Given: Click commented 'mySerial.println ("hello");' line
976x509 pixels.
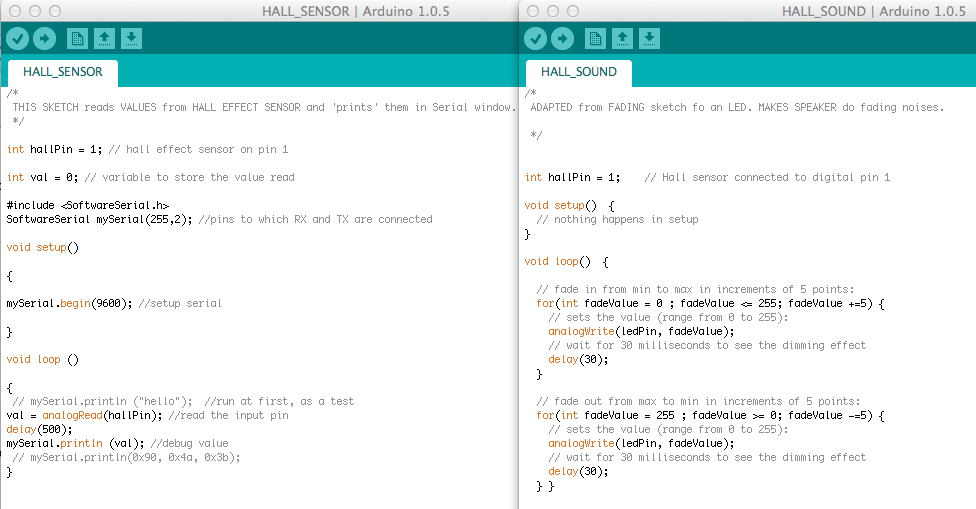Looking at the screenshot, I should point(183,401).
